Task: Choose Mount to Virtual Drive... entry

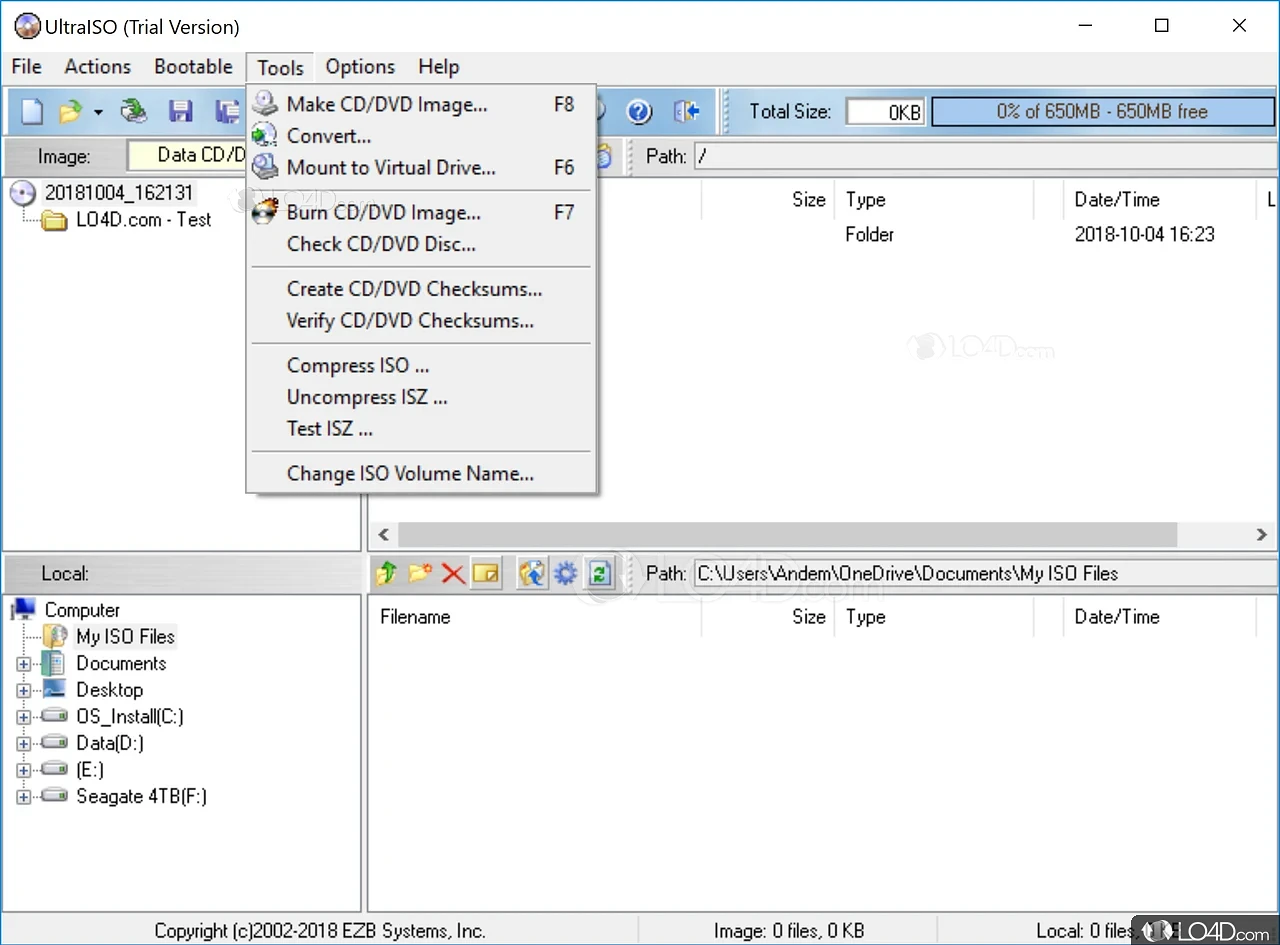Action: coord(421,168)
